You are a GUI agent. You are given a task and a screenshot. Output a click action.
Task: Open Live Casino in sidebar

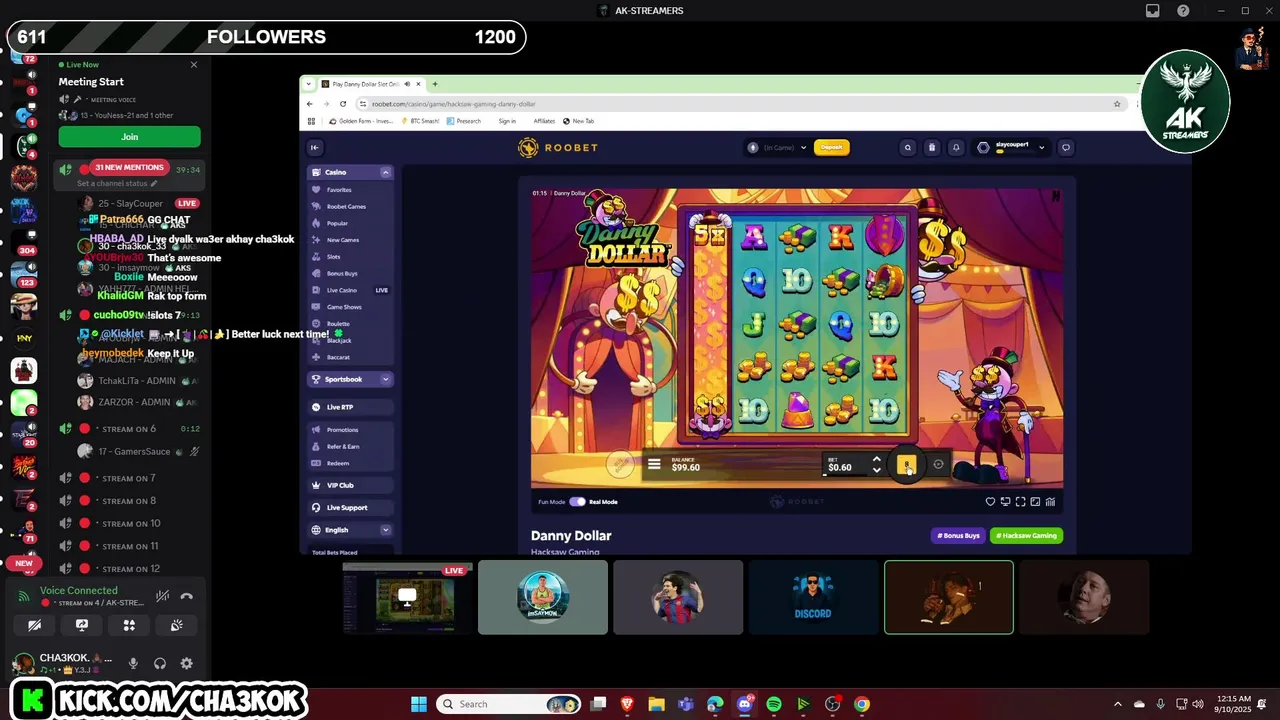(x=342, y=290)
